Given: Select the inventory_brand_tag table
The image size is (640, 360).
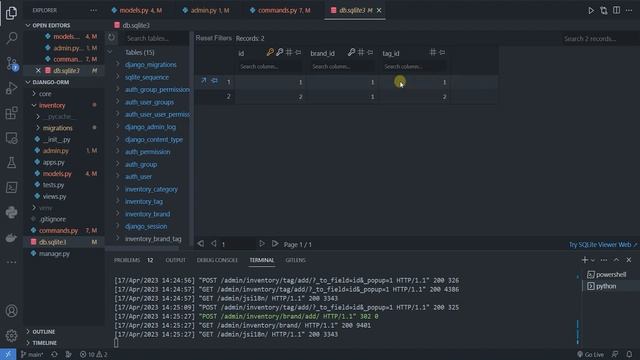Looking at the screenshot, I should click(153, 239).
